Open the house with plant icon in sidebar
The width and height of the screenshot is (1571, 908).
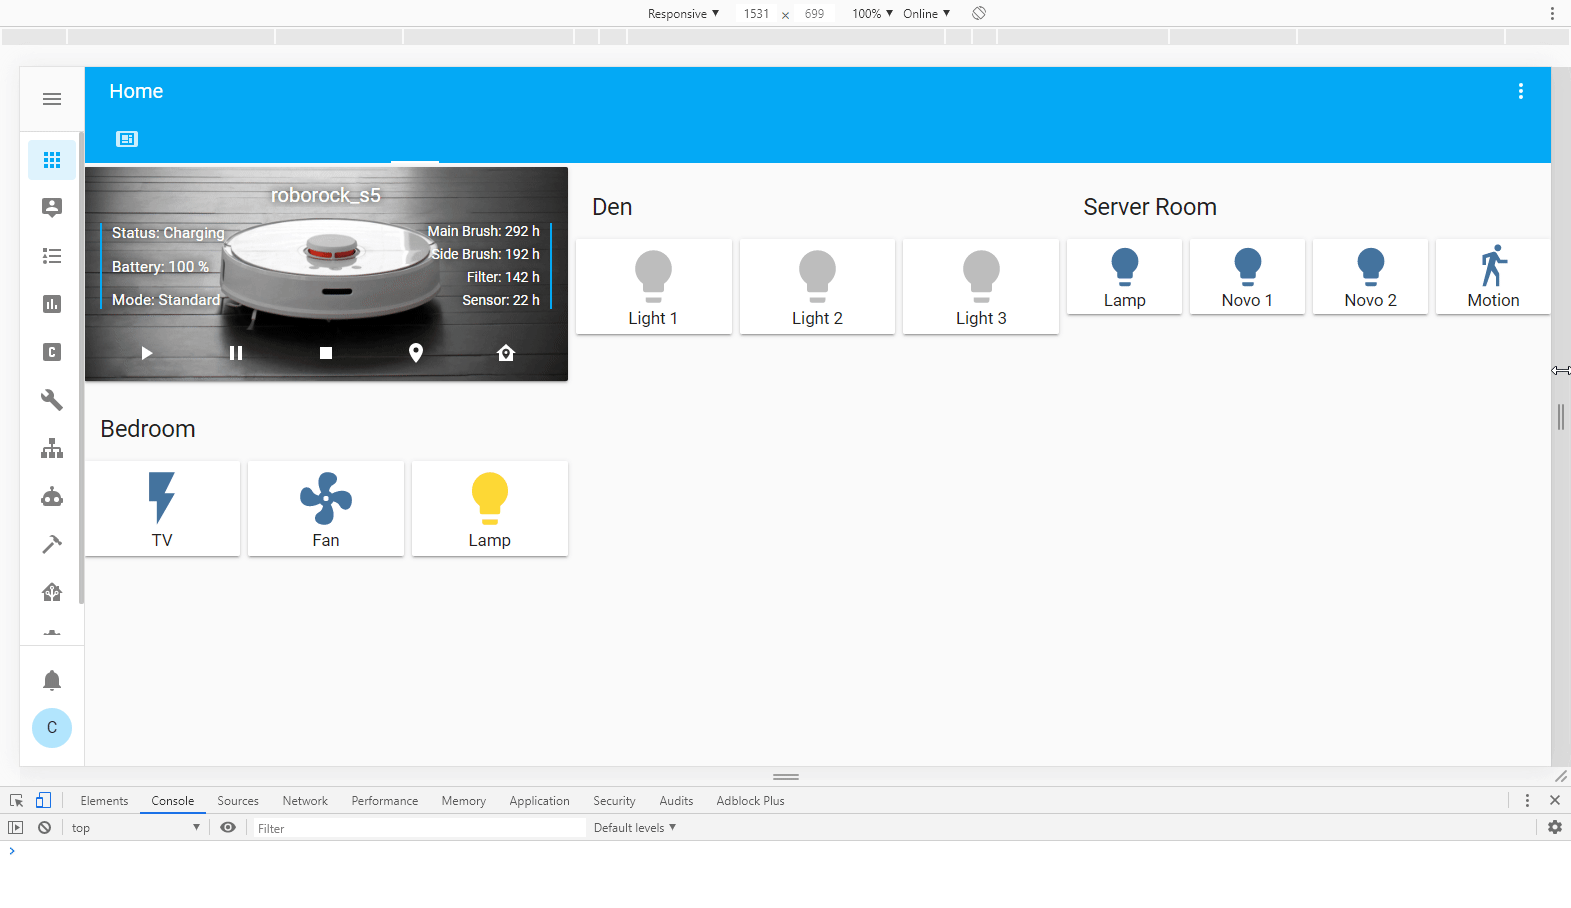(x=52, y=592)
